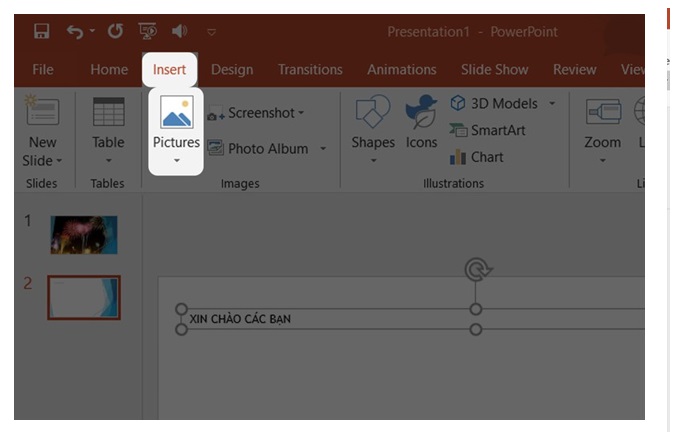The height and width of the screenshot is (432, 673).
Task: Switch to the Design tab
Action: click(232, 70)
